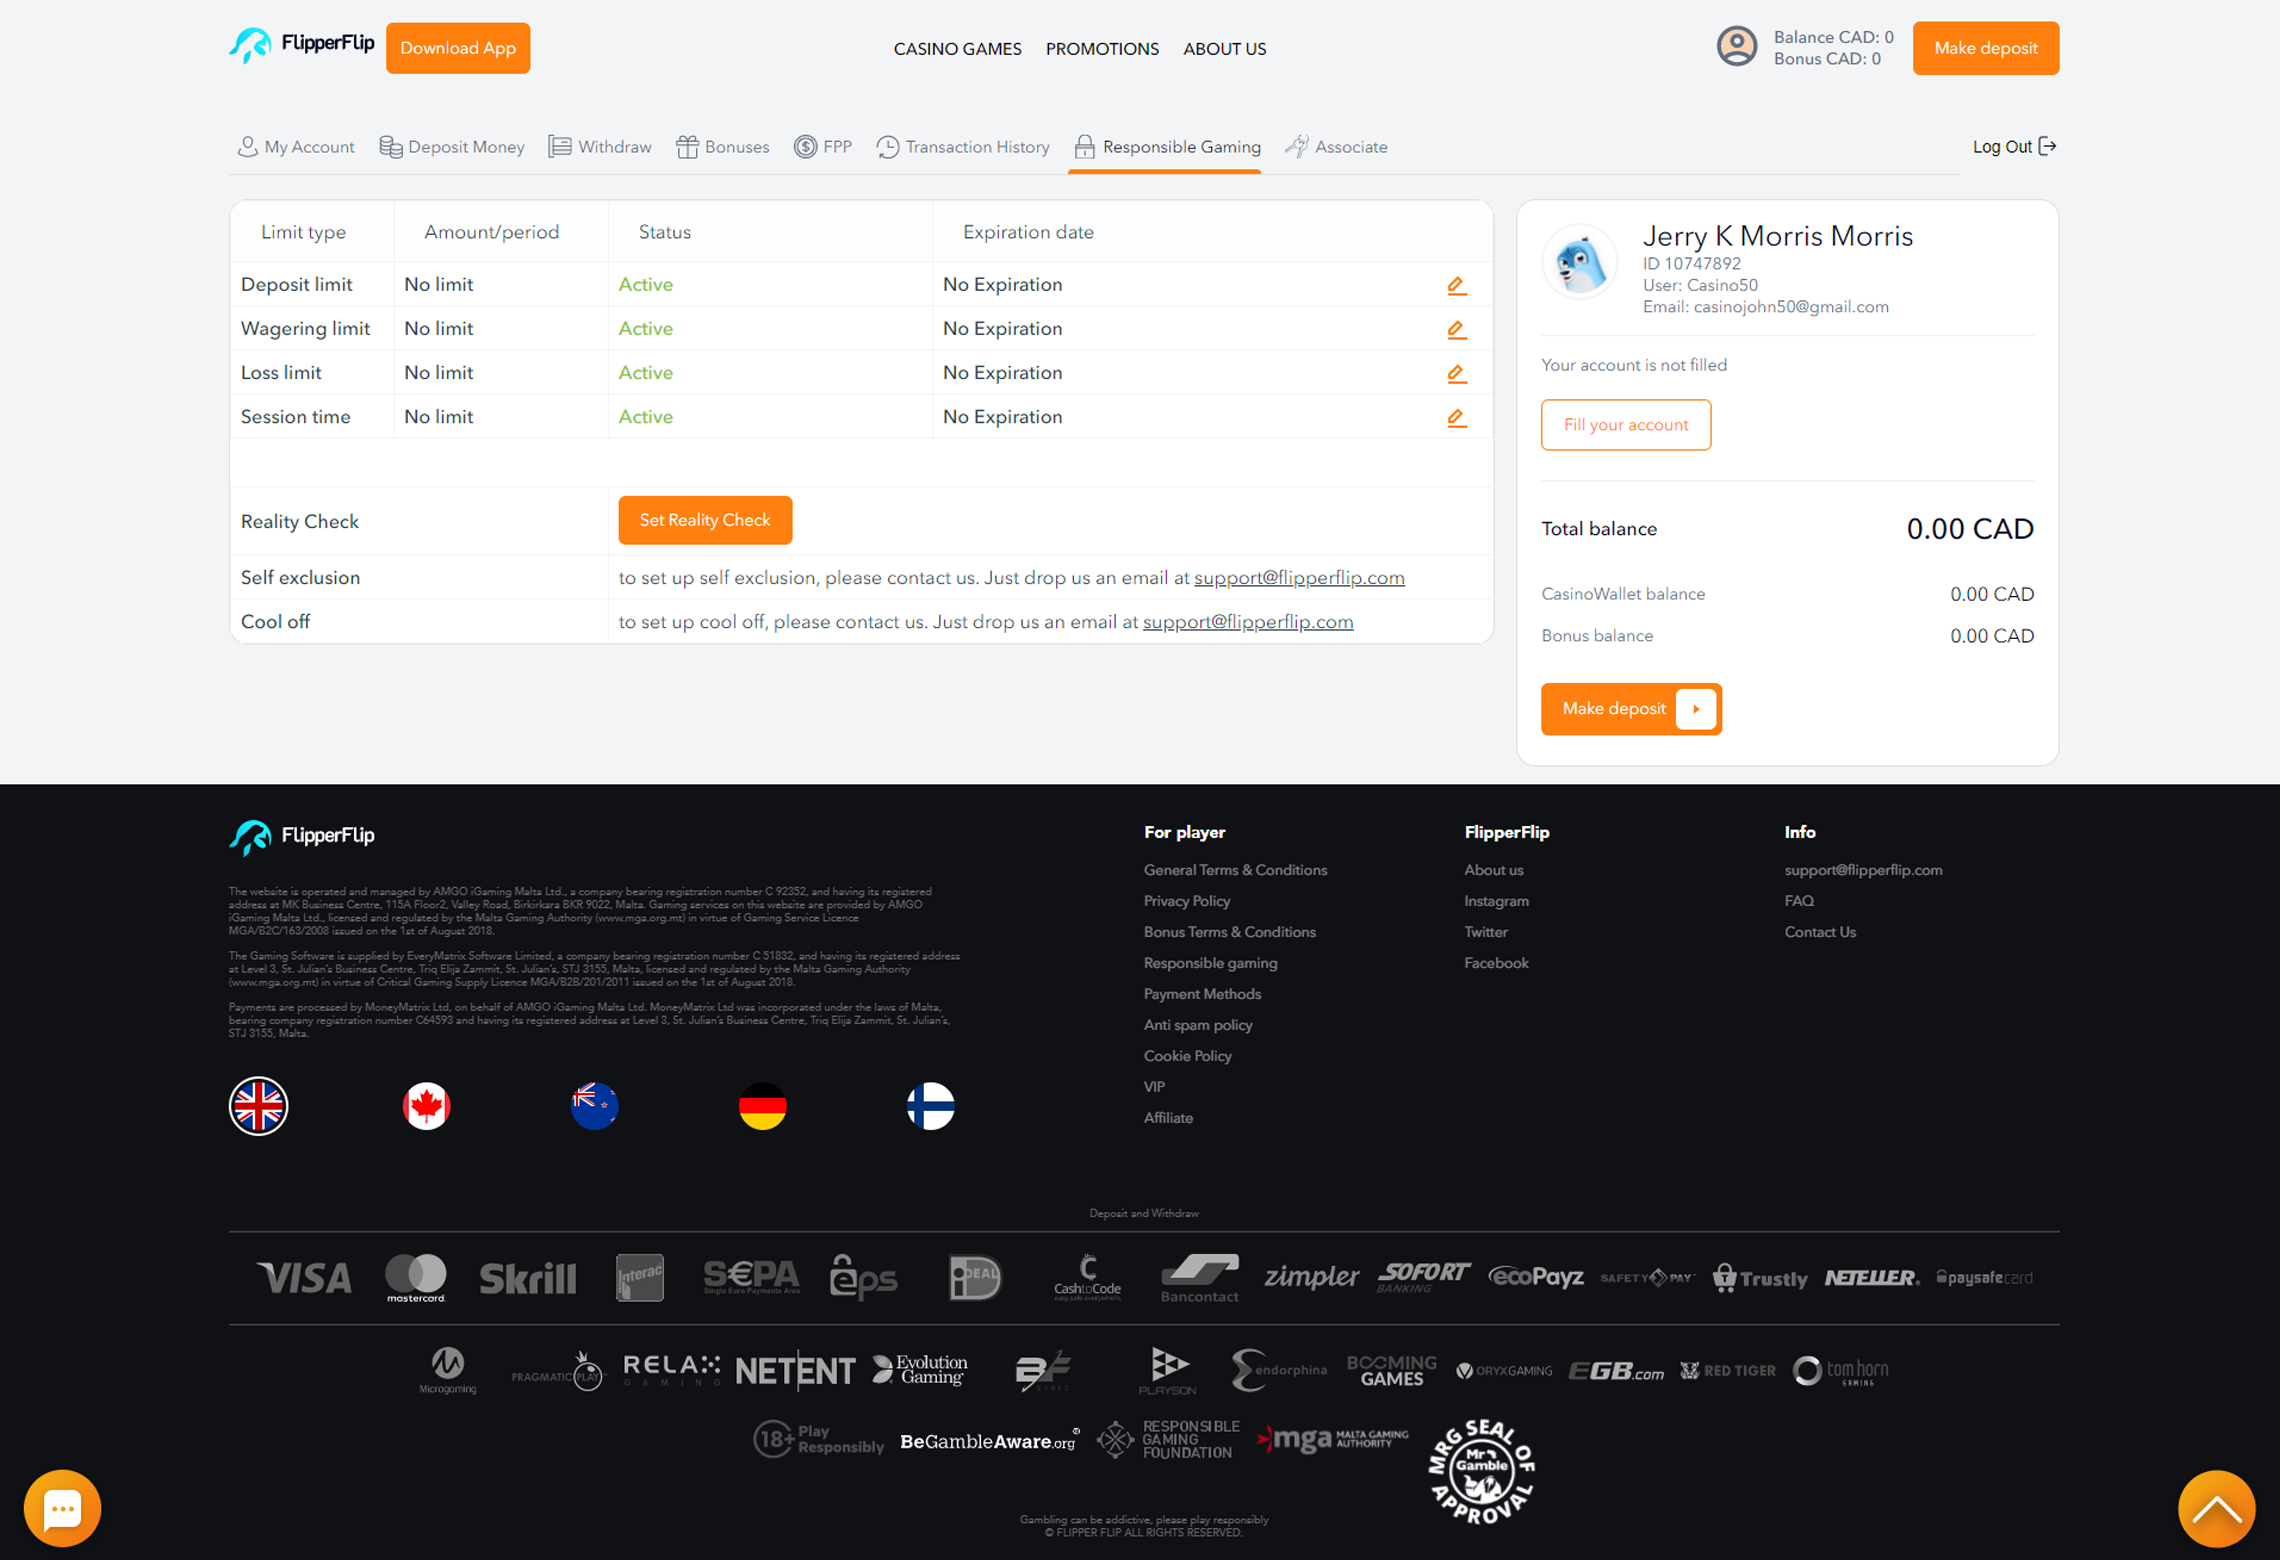
Task: Switch to the Withdraw tab
Action: click(600, 147)
